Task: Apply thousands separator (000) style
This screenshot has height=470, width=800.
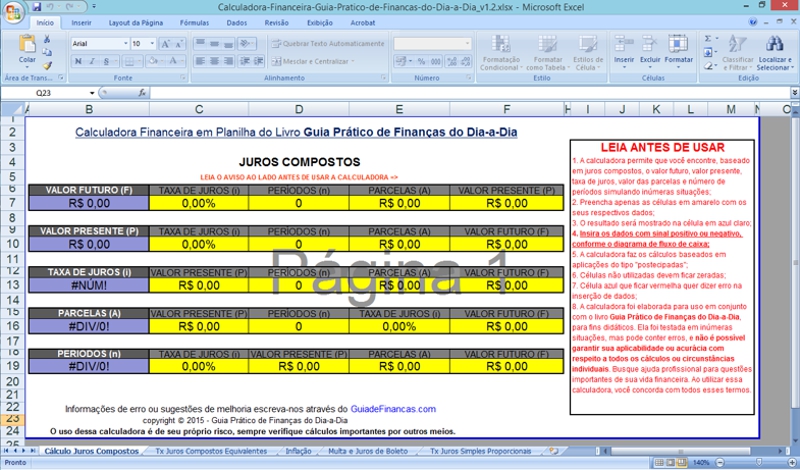Action: (435, 61)
